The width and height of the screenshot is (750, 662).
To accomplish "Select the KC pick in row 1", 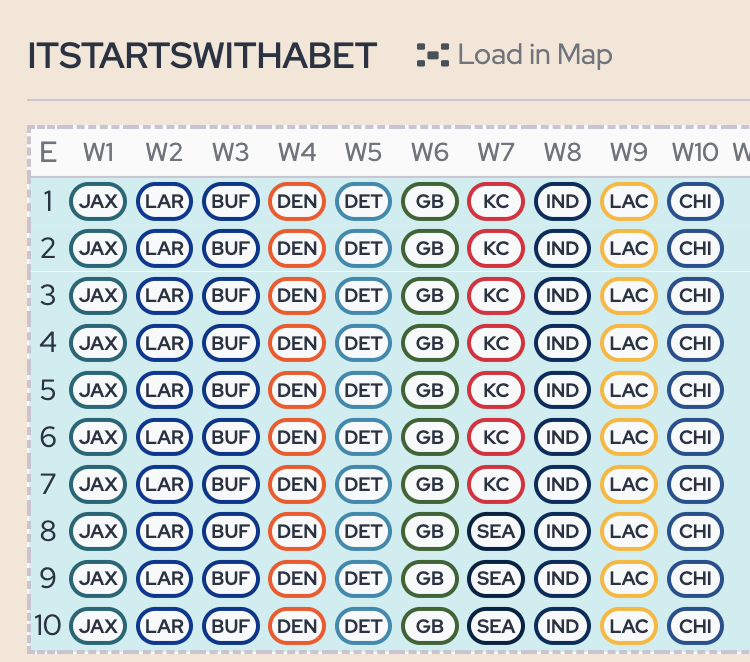I will coord(496,201).
